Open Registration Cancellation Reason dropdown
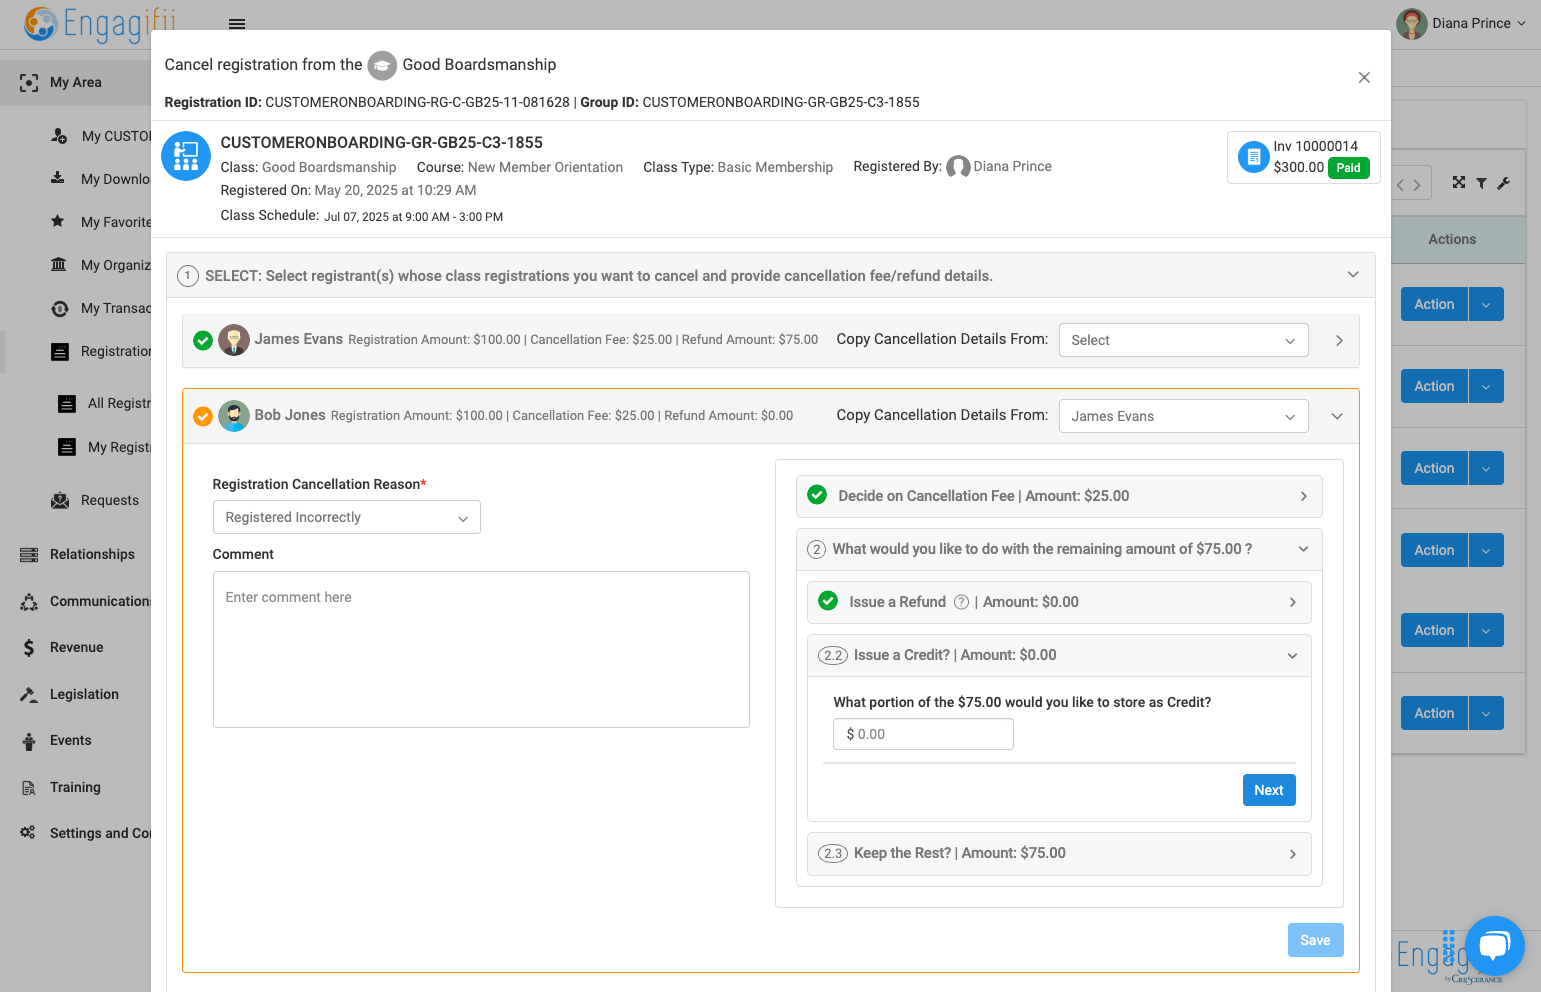Screen dimensions: 1541x992 (x=346, y=517)
